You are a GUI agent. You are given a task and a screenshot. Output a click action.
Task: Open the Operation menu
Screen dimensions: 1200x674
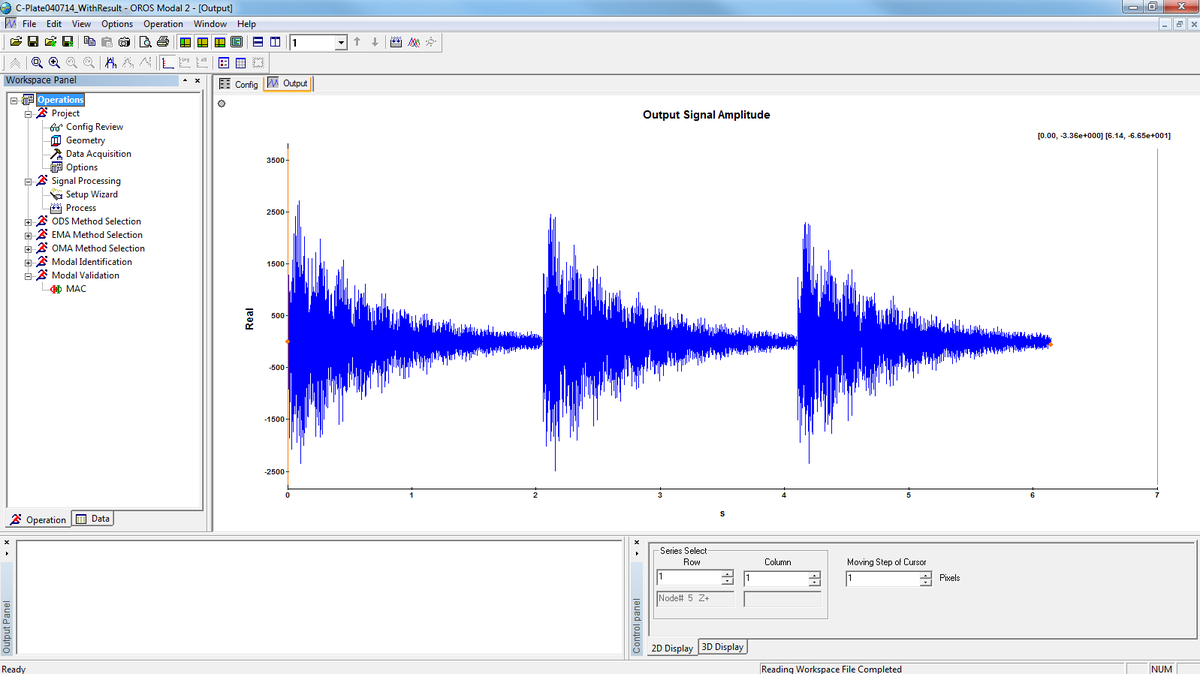tap(163, 24)
